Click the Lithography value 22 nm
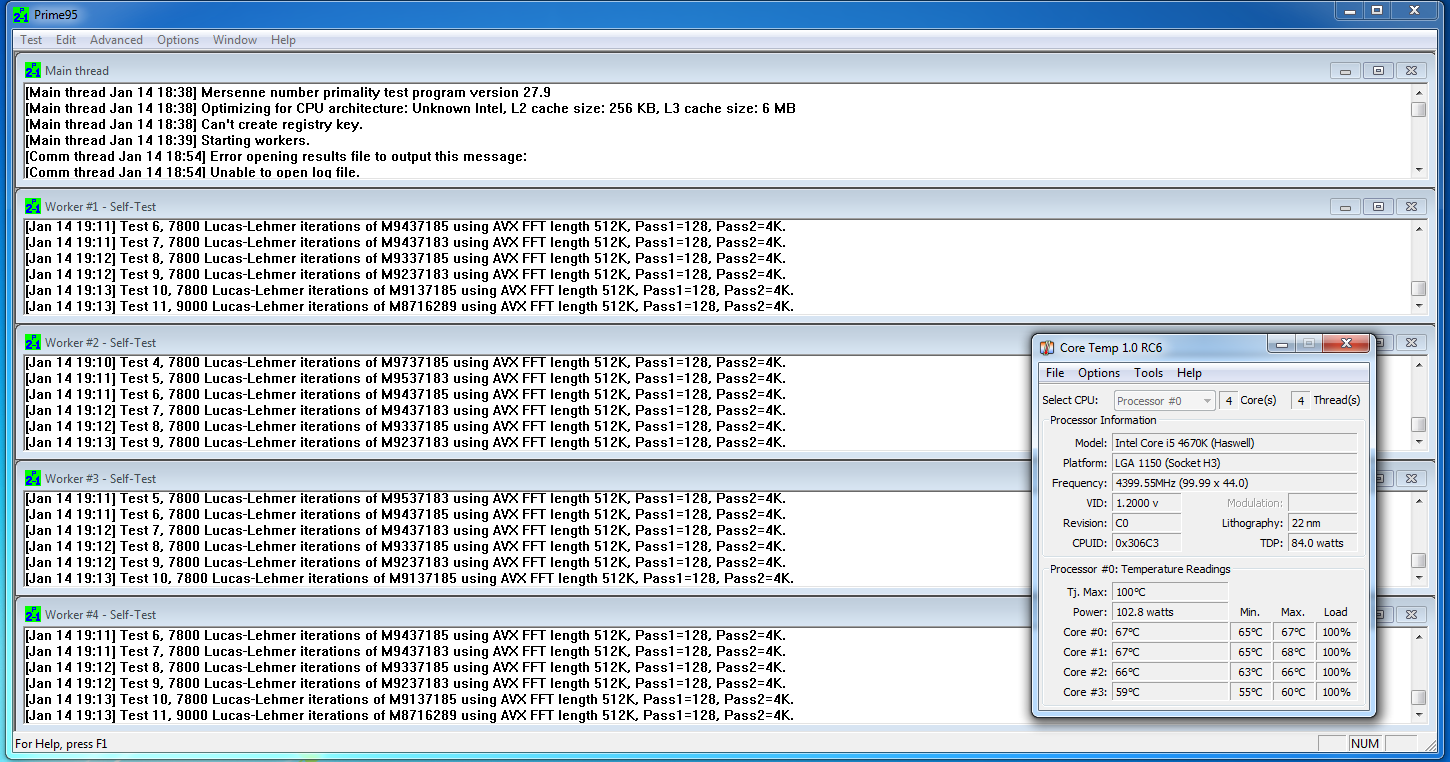Image resolution: width=1450 pixels, height=762 pixels. pos(1323,523)
